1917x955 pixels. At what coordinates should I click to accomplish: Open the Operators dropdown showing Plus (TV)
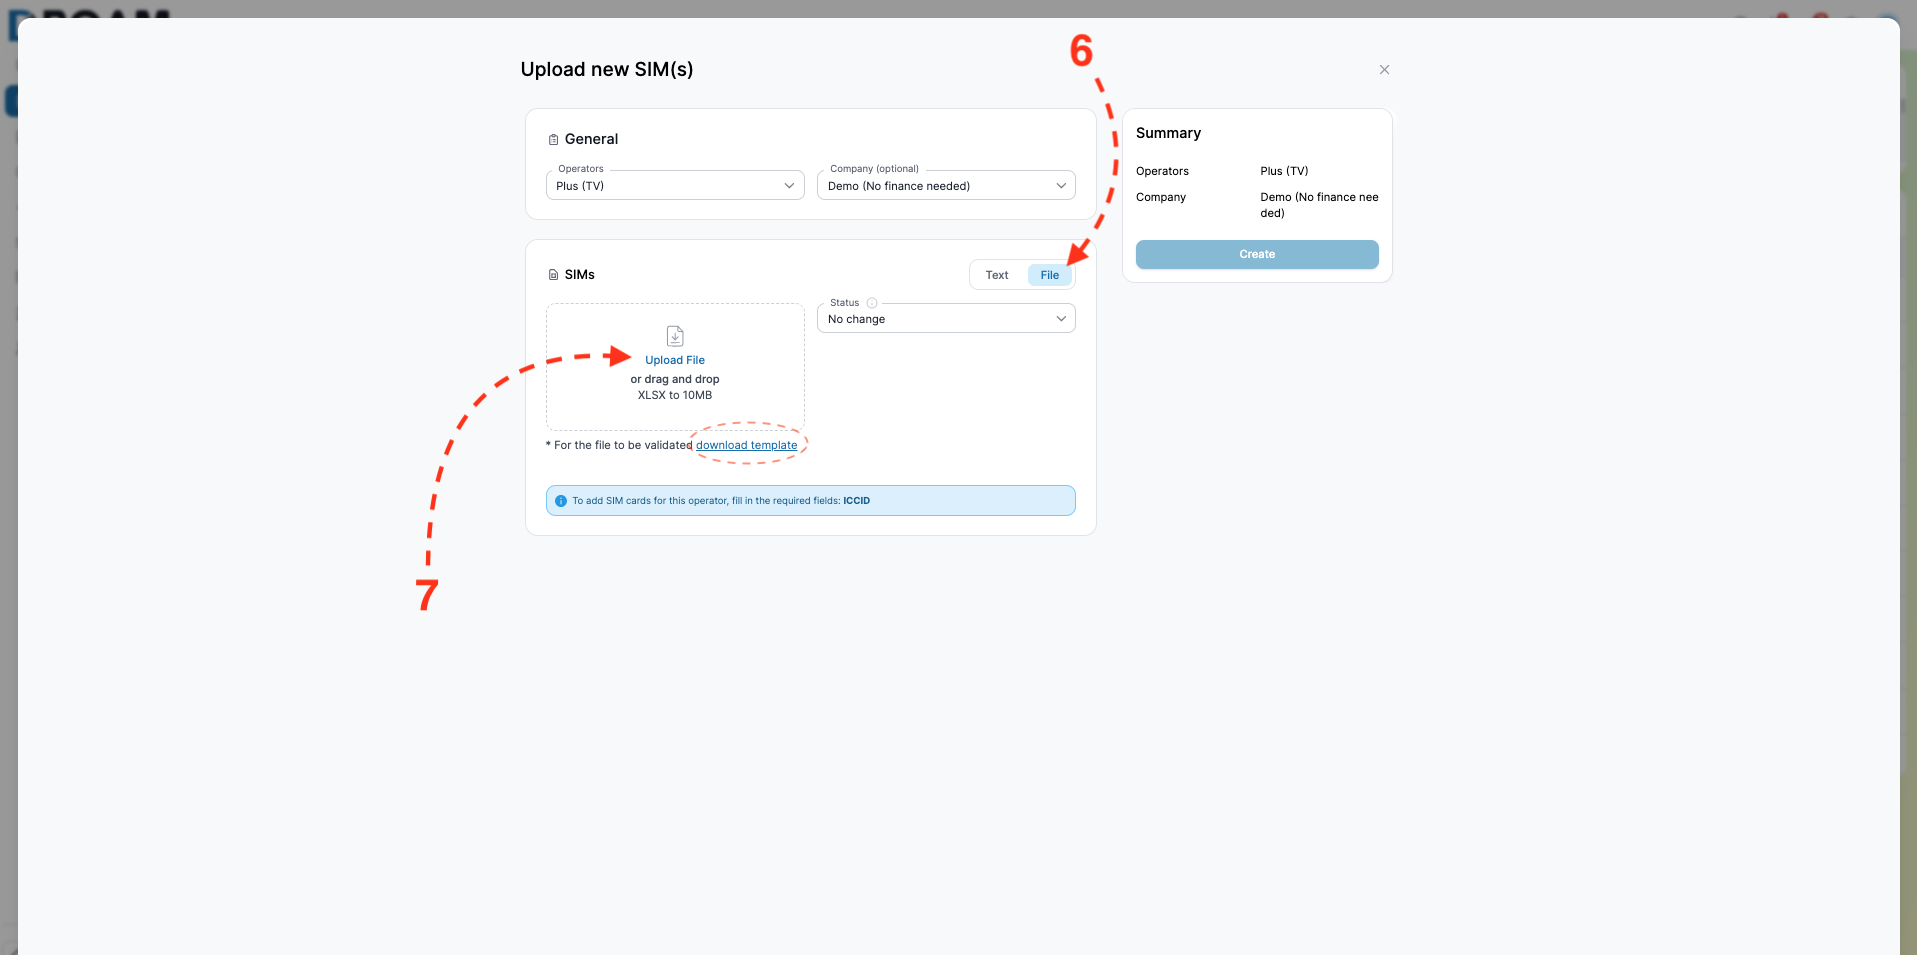coord(675,185)
